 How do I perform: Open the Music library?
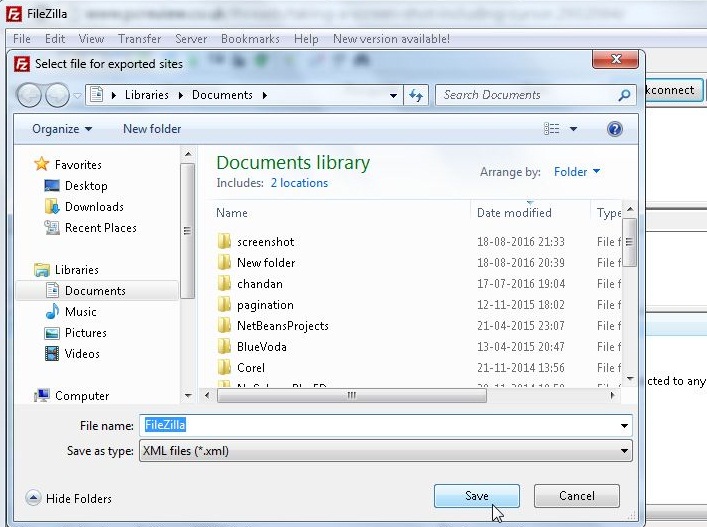[71, 312]
